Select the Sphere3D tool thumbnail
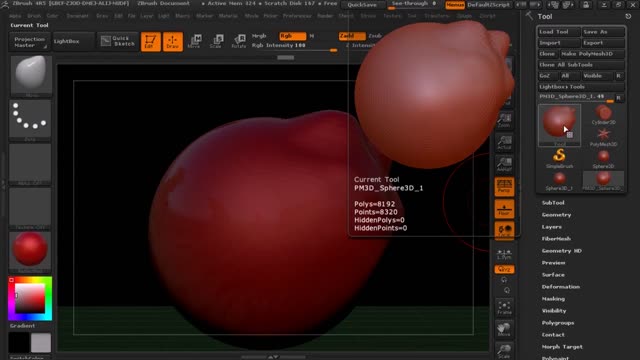Image resolution: width=640 pixels, height=360 pixels. tap(603, 159)
